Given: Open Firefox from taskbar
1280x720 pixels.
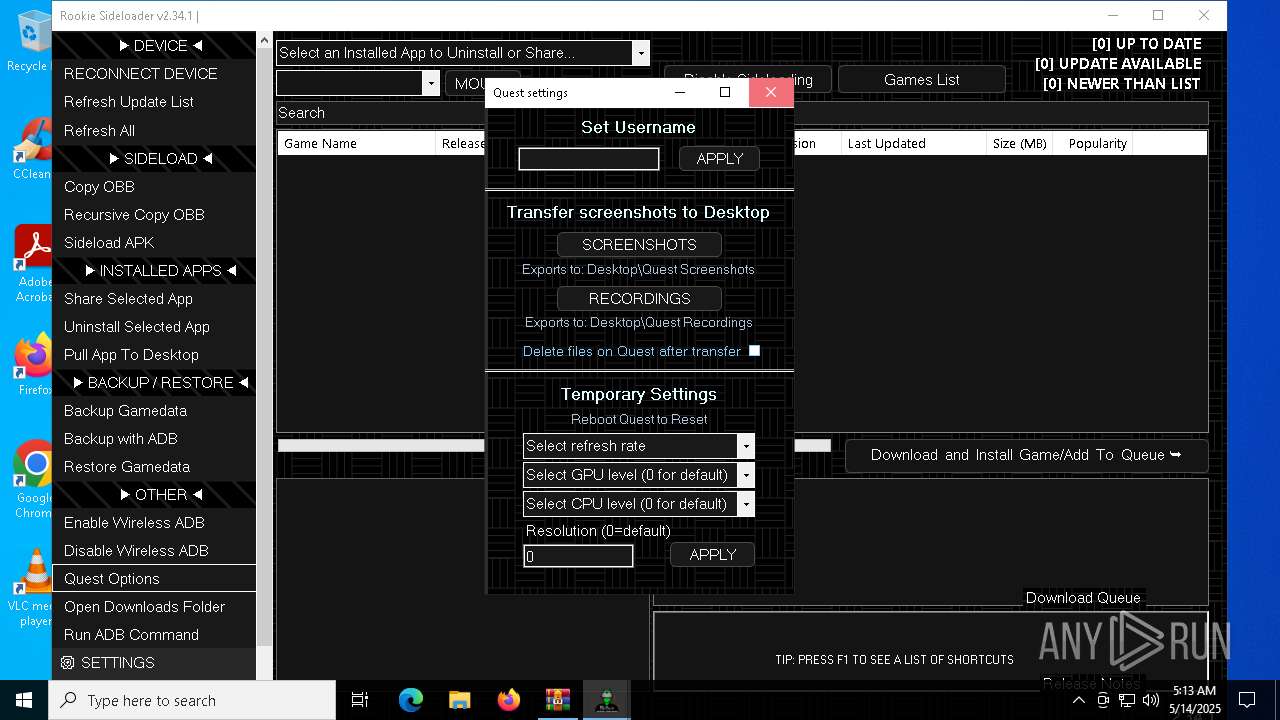Looking at the screenshot, I should click(x=508, y=700).
